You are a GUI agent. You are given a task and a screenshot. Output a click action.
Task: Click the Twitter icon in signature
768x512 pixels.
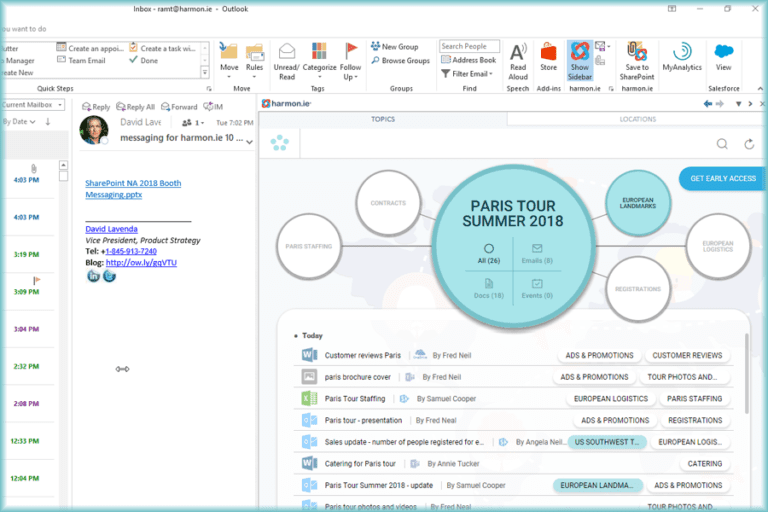tap(109, 276)
